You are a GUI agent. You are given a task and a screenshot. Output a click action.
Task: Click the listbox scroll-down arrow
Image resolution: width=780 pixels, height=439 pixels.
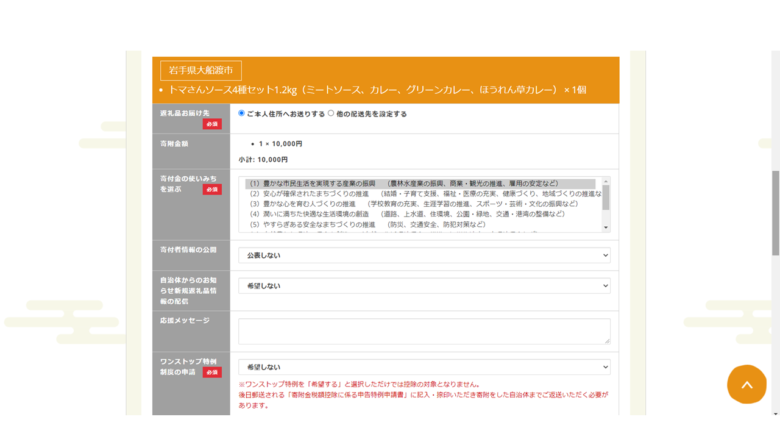pos(606,228)
